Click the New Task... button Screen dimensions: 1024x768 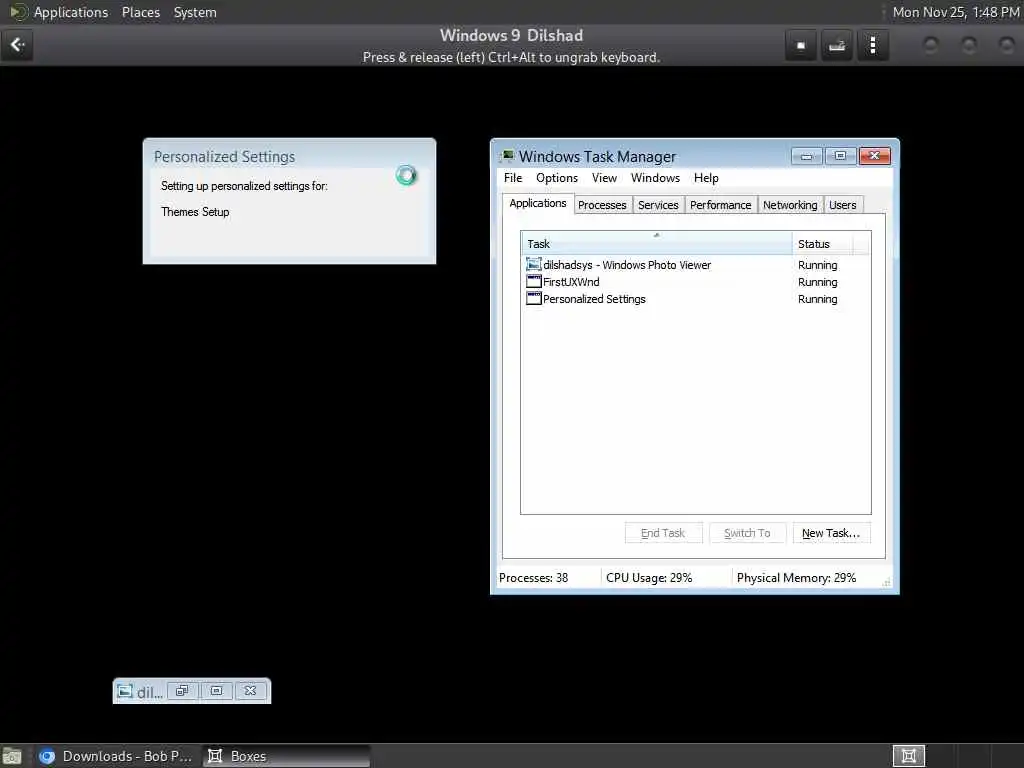(x=831, y=533)
